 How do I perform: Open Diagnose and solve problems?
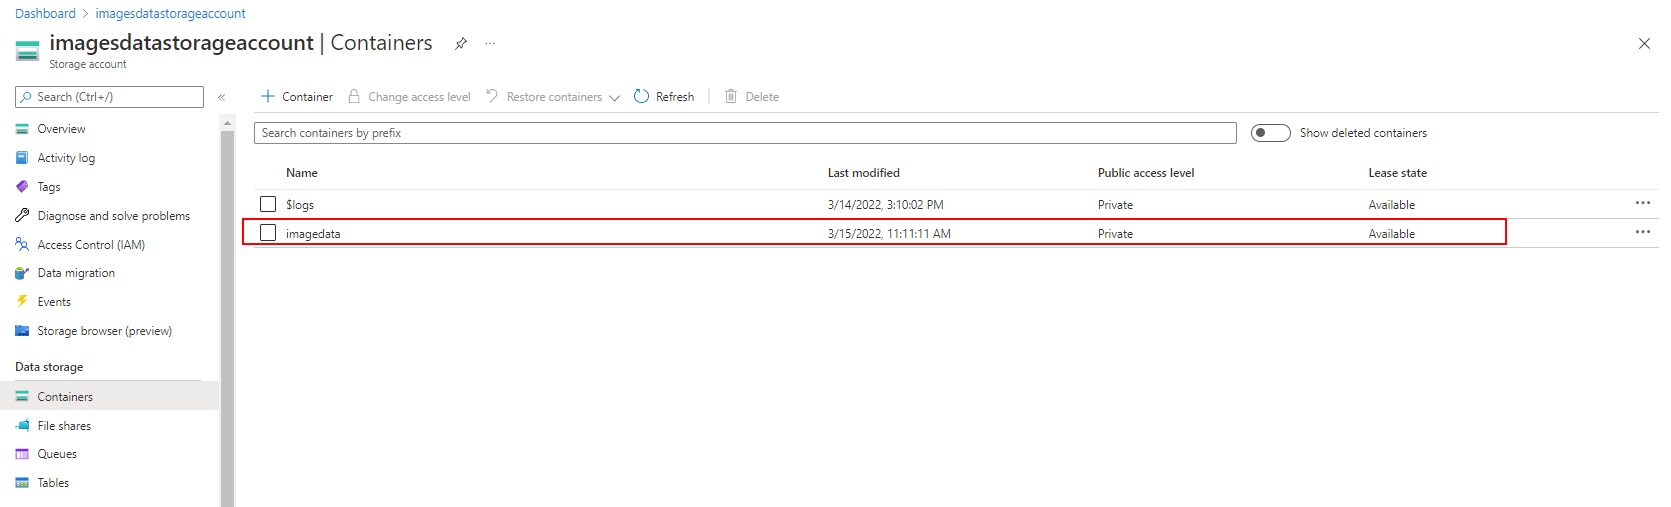point(113,216)
